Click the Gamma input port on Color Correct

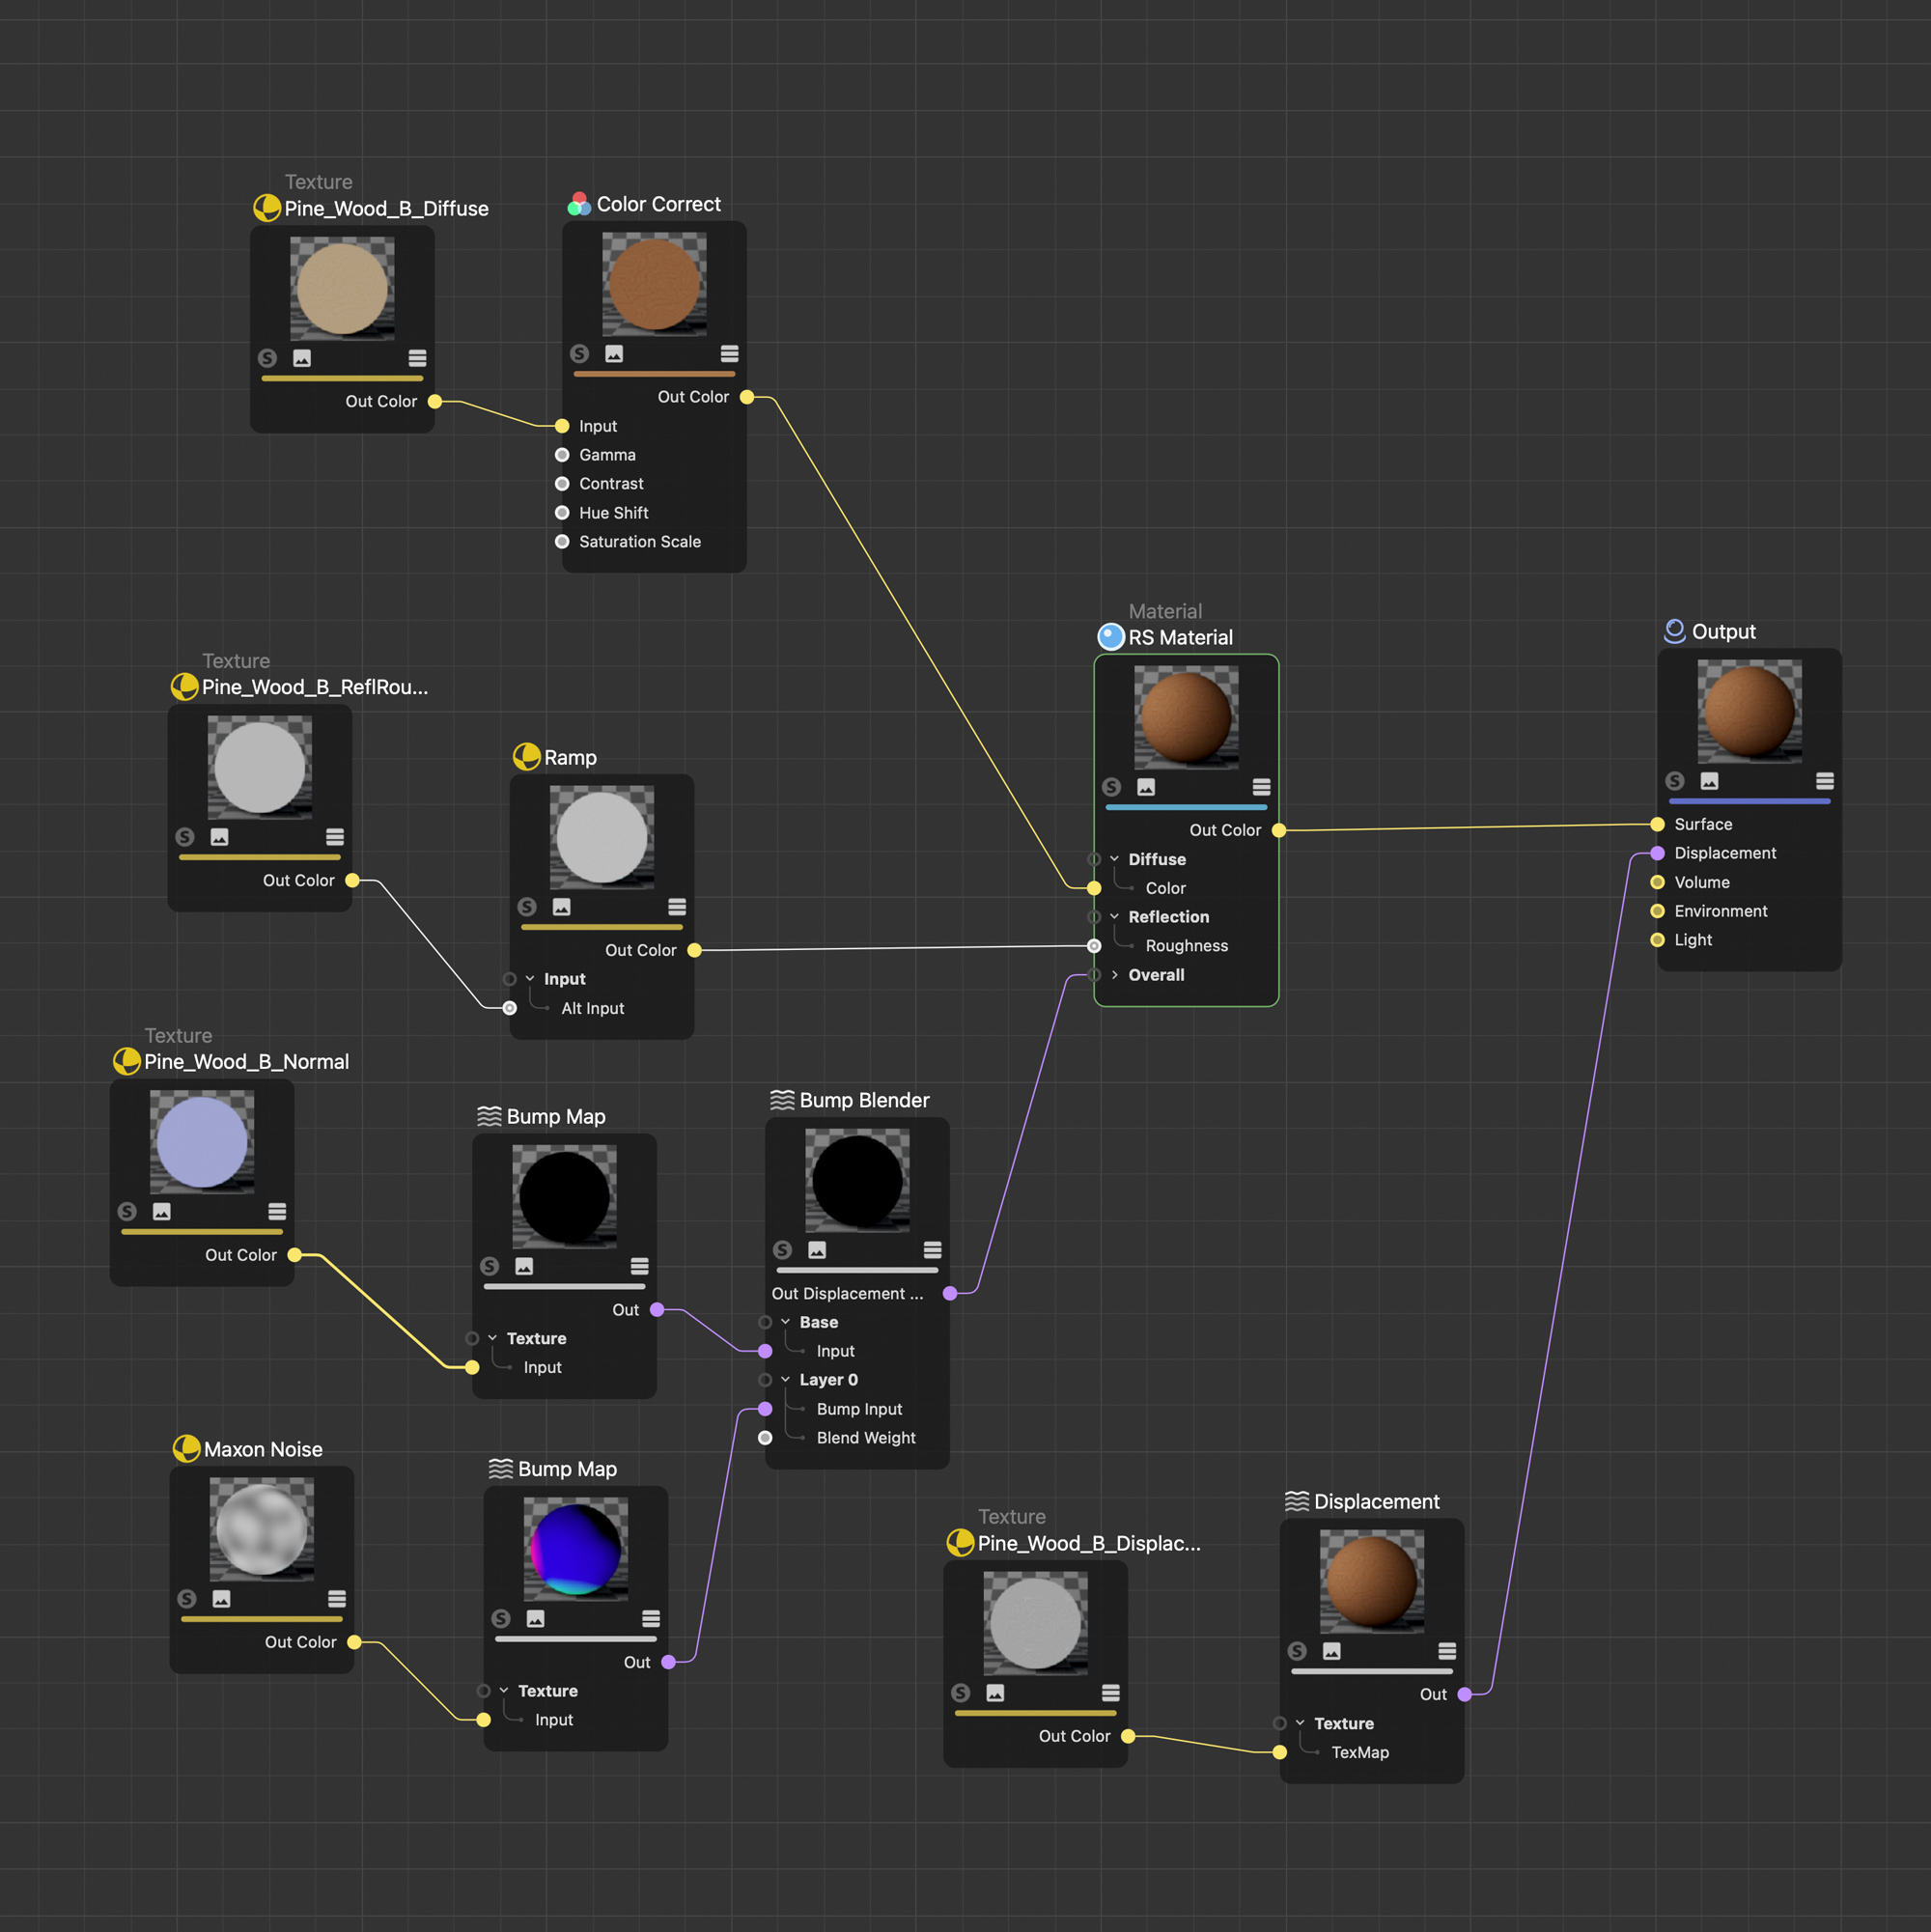(x=562, y=455)
